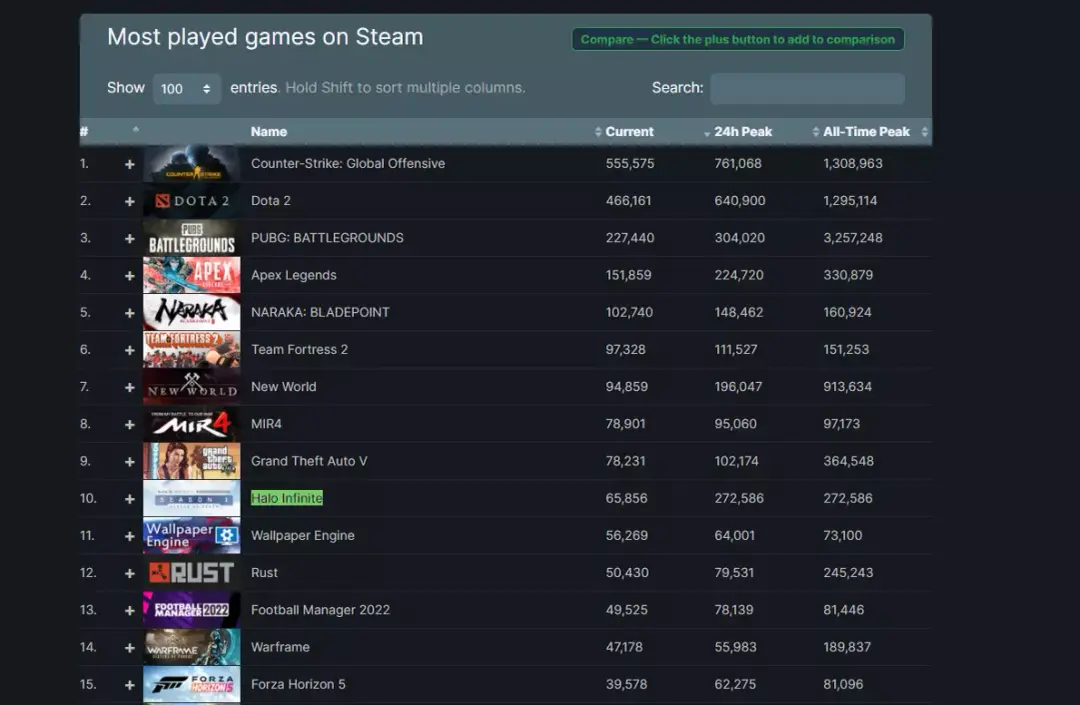The width and height of the screenshot is (1080, 705).
Task: Sort table by All-Time Peak column
Action: pos(866,131)
